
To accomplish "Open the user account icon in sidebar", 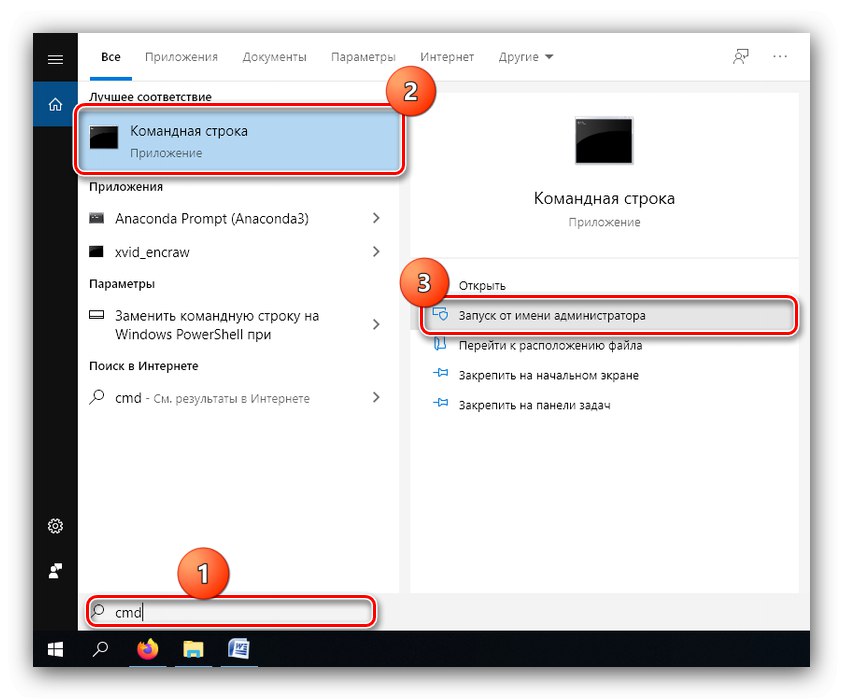I will (55, 571).
